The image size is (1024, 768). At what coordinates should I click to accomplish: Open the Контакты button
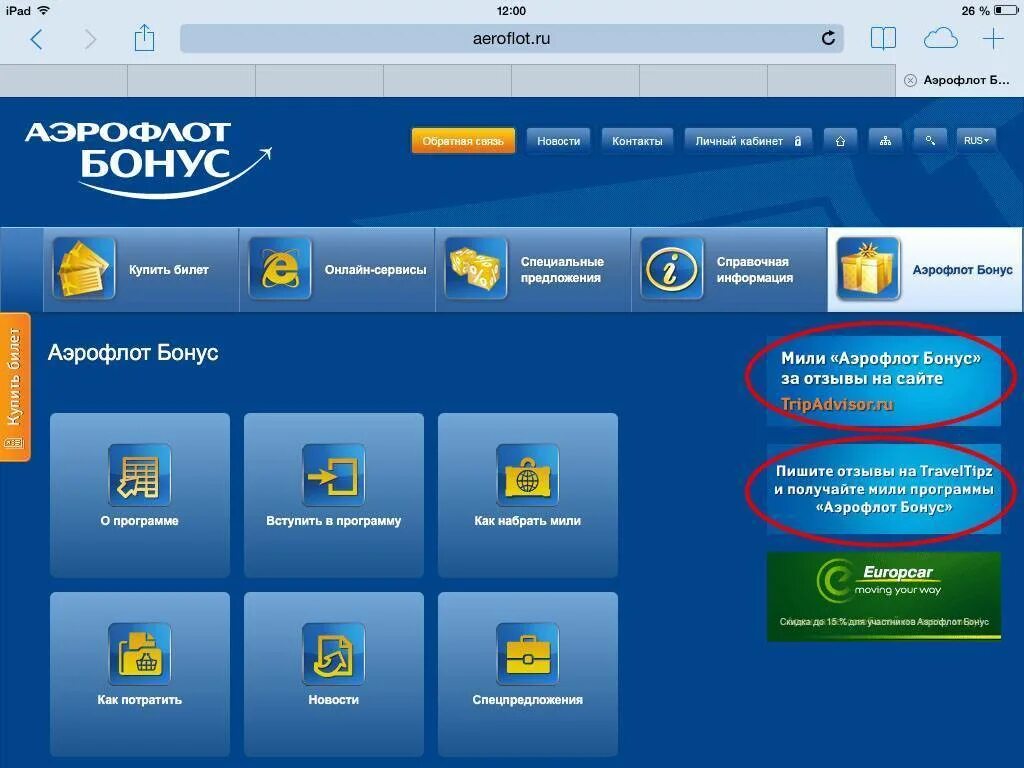[637, 141]
